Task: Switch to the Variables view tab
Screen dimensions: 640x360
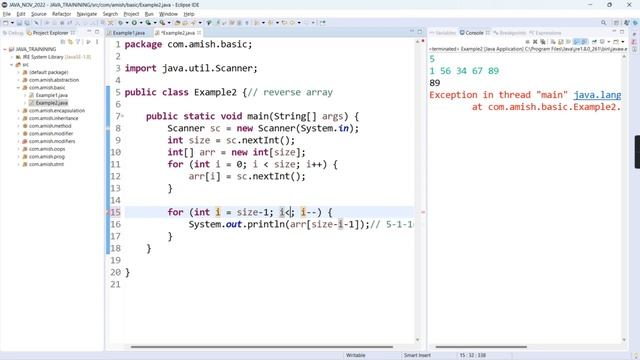Action: pos(442,33)
